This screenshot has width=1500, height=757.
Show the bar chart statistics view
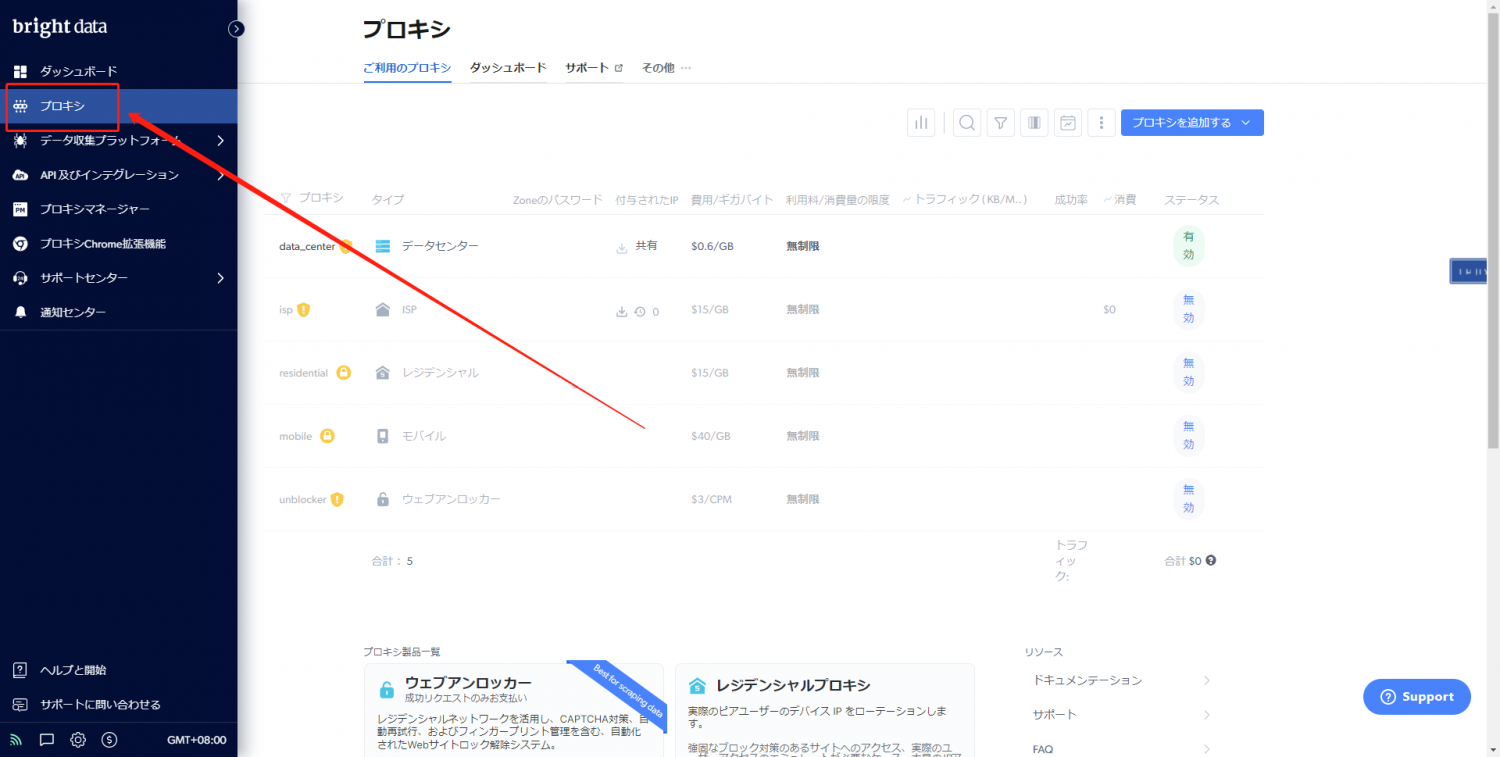click(x=921, y=123)
